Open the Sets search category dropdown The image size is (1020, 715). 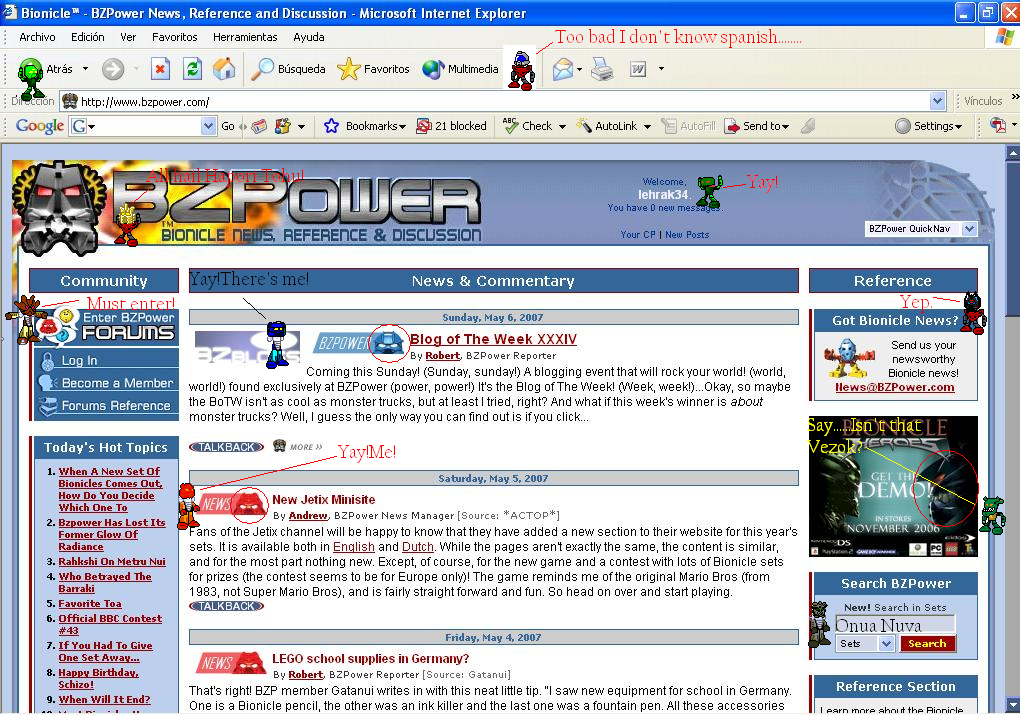pyautogui.click(x=885, y=643)
